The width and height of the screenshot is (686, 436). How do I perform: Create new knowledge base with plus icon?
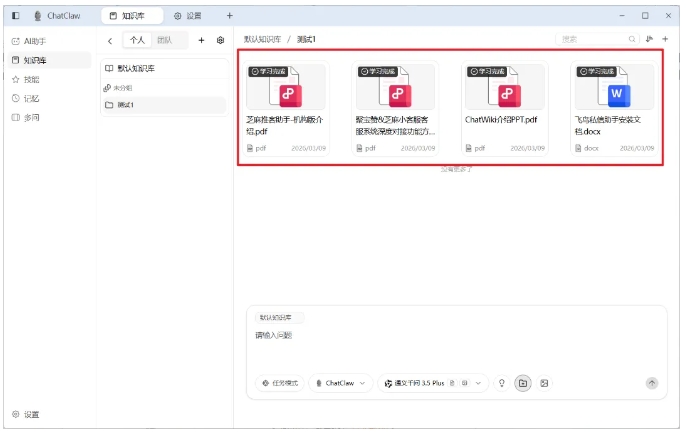201,40
